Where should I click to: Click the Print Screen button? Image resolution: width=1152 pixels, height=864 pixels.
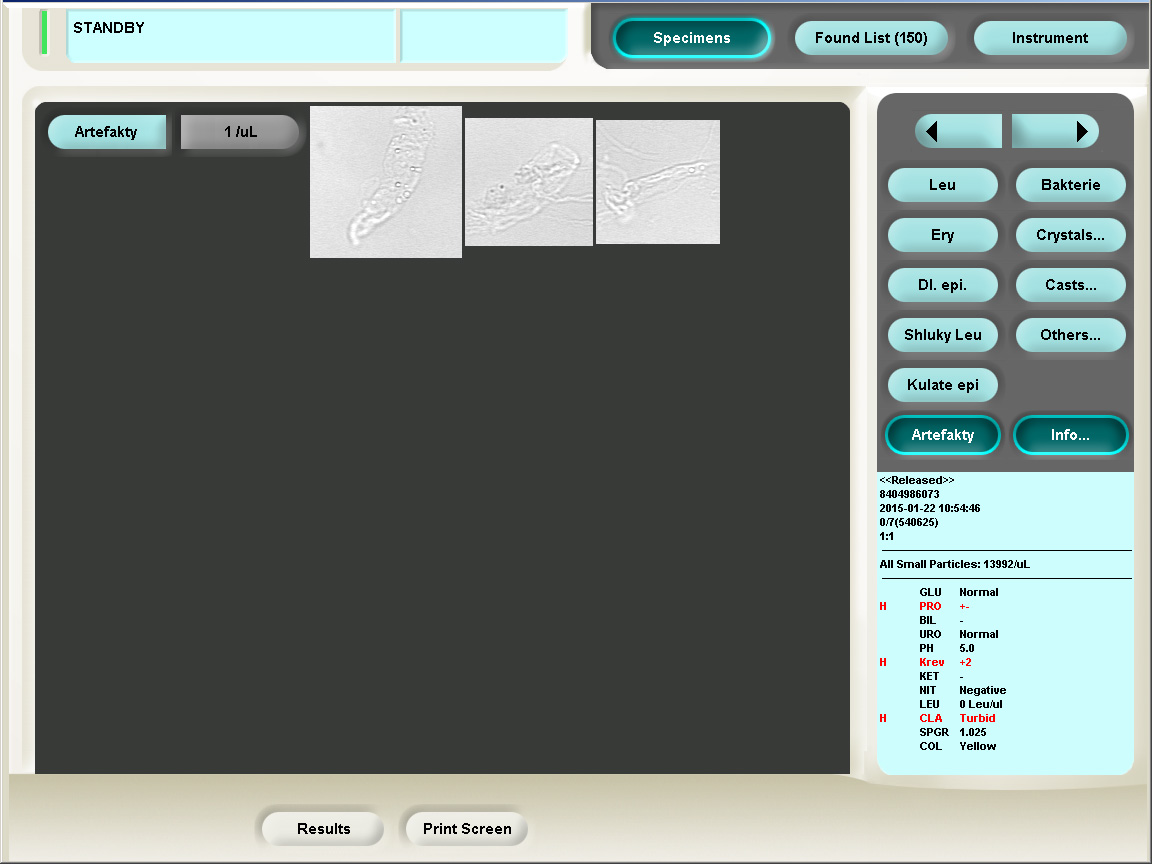click(467, 829)
